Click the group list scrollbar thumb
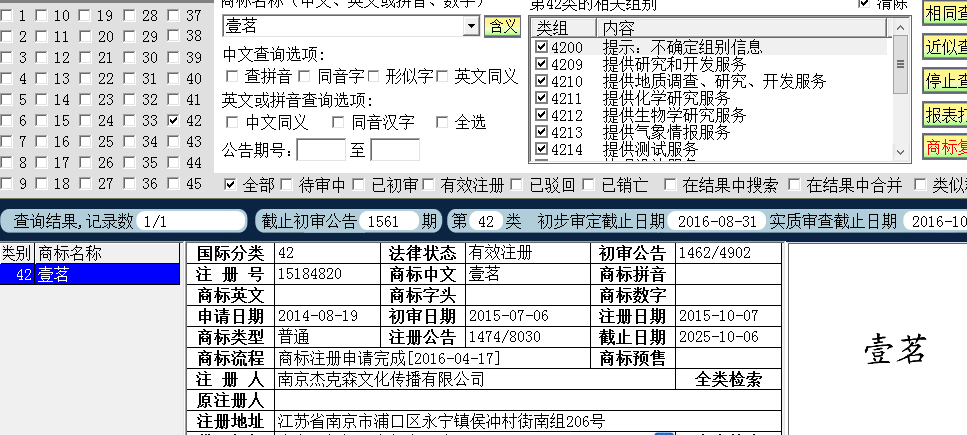Screen dimensions: 967x435 pyautogui.click(x=900, y=64)
